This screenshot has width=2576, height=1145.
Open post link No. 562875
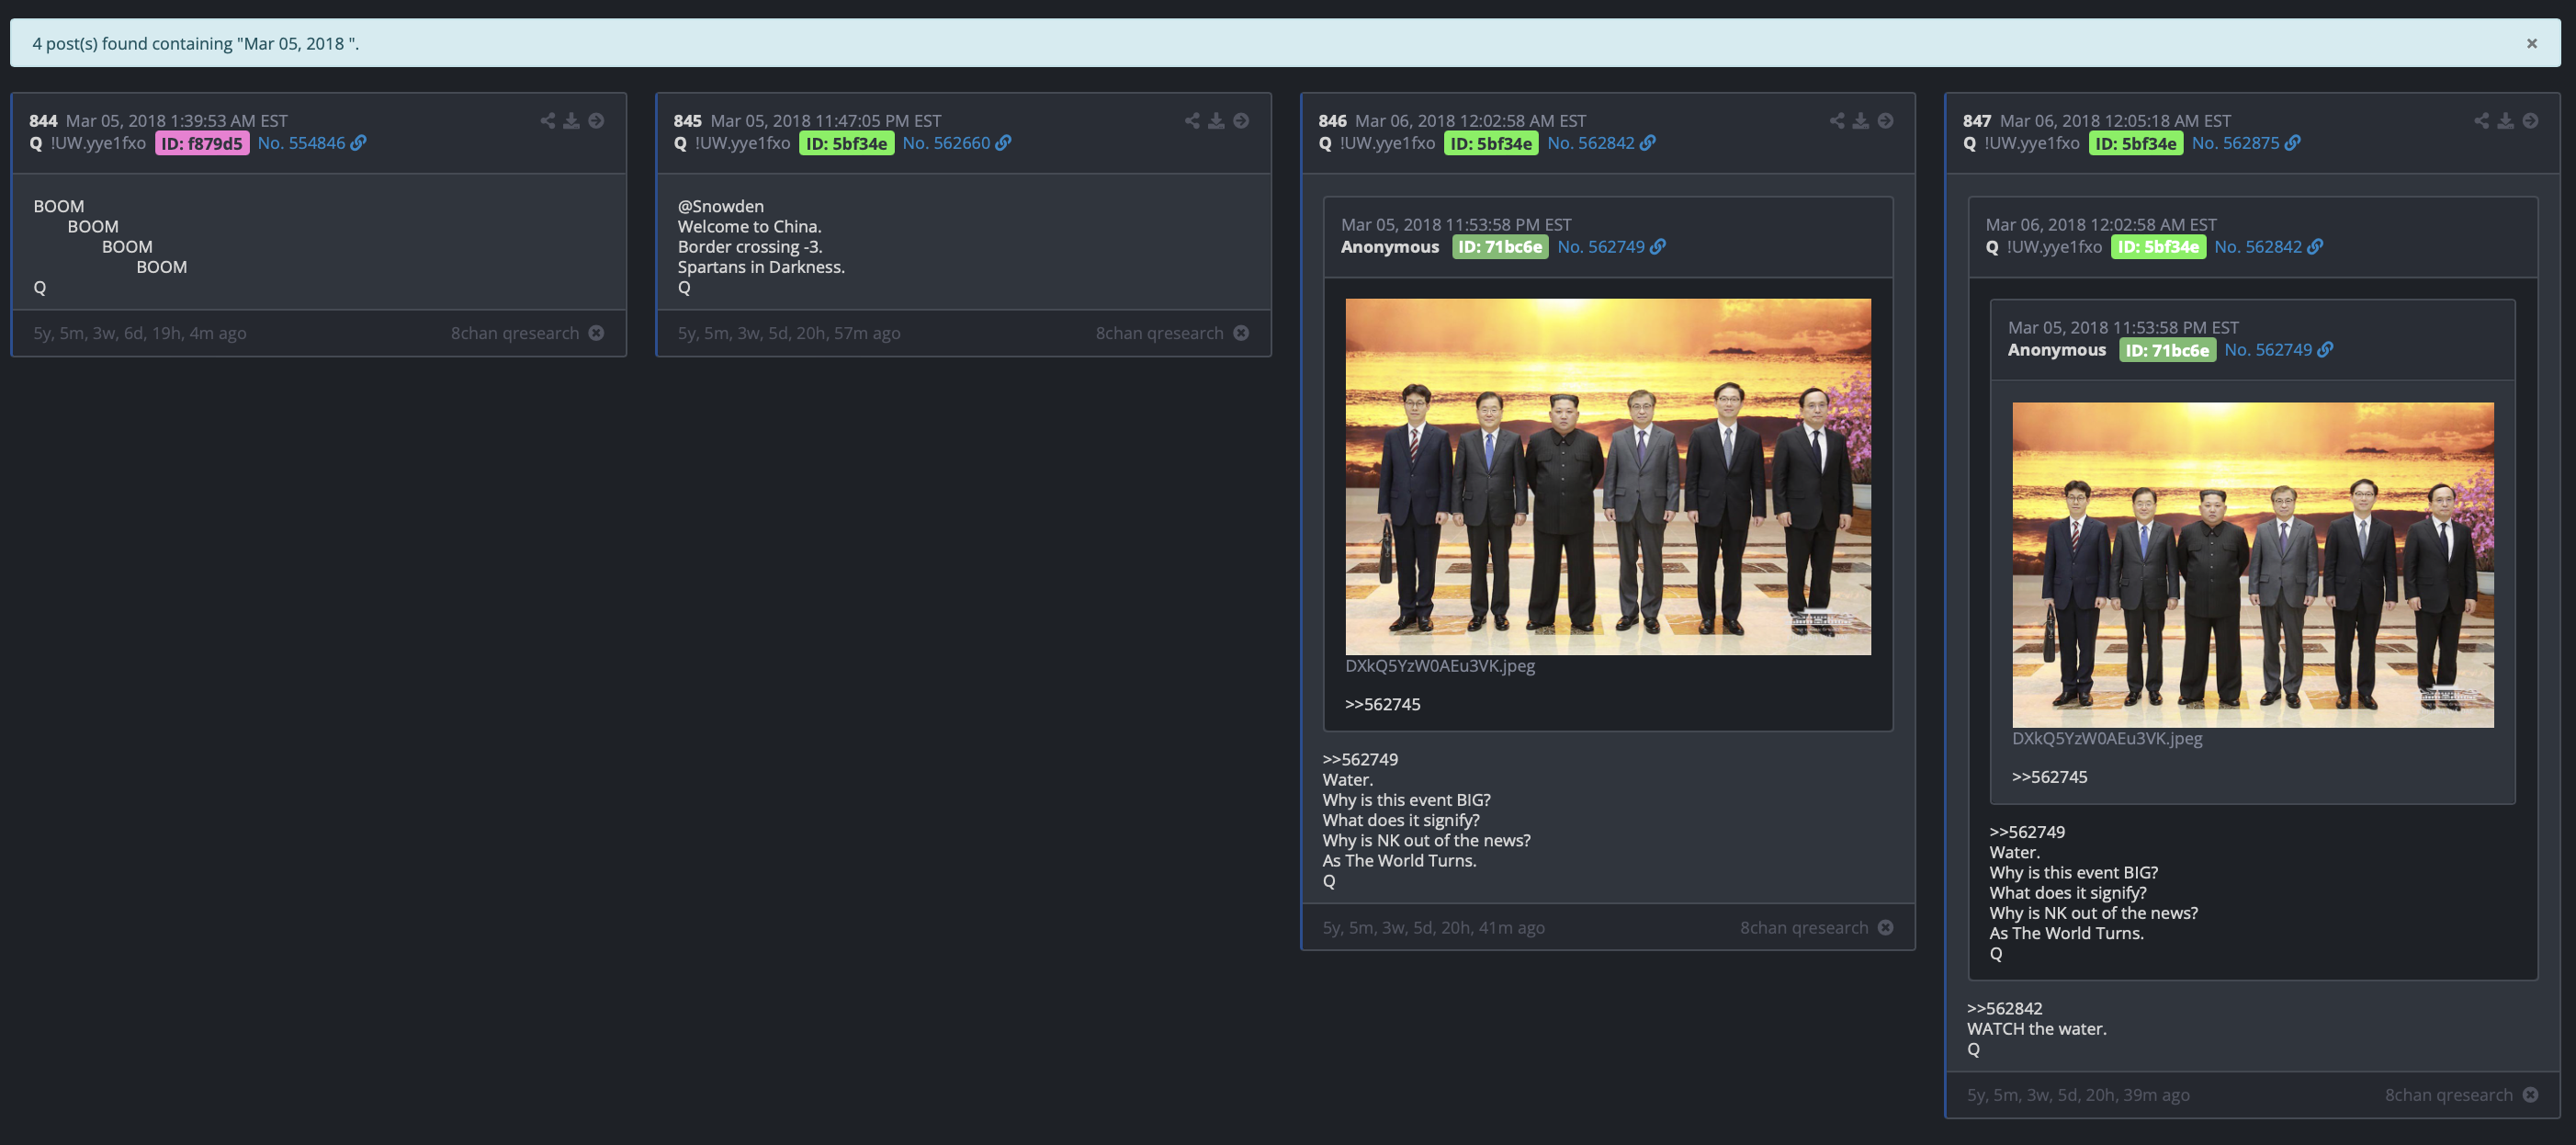click(x=2235, y=143)
